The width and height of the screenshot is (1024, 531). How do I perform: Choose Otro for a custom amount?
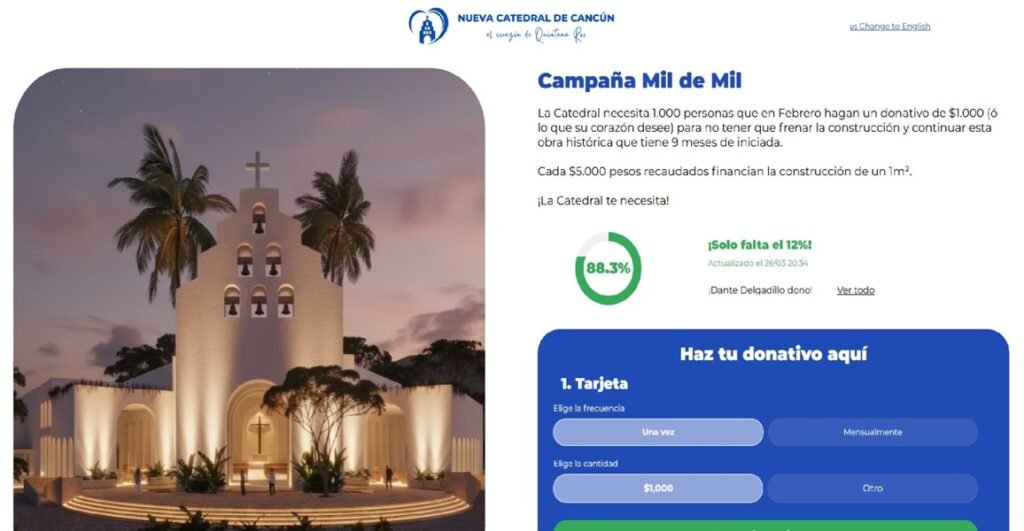872,488
